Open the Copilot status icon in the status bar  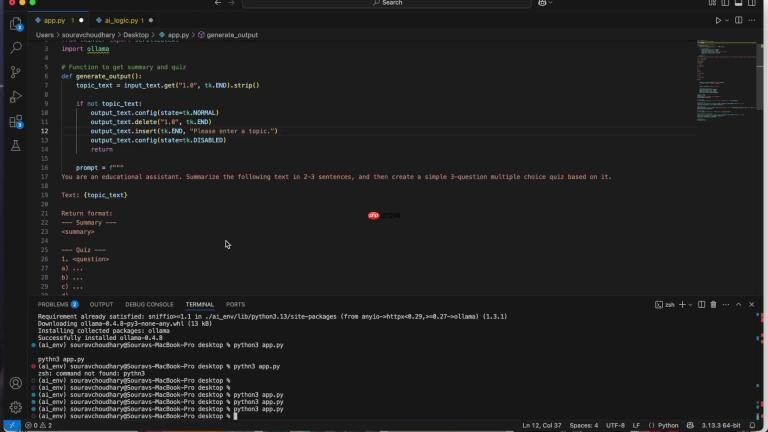coord(690,426)
